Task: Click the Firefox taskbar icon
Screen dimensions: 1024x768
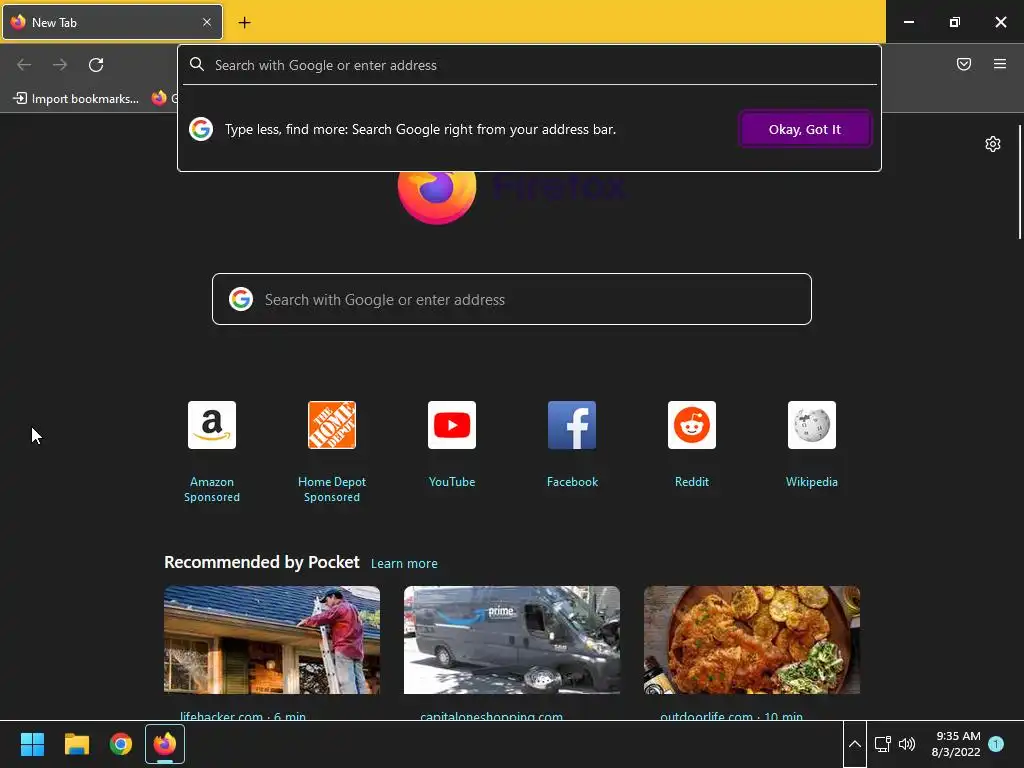Action: click(165, 744)
